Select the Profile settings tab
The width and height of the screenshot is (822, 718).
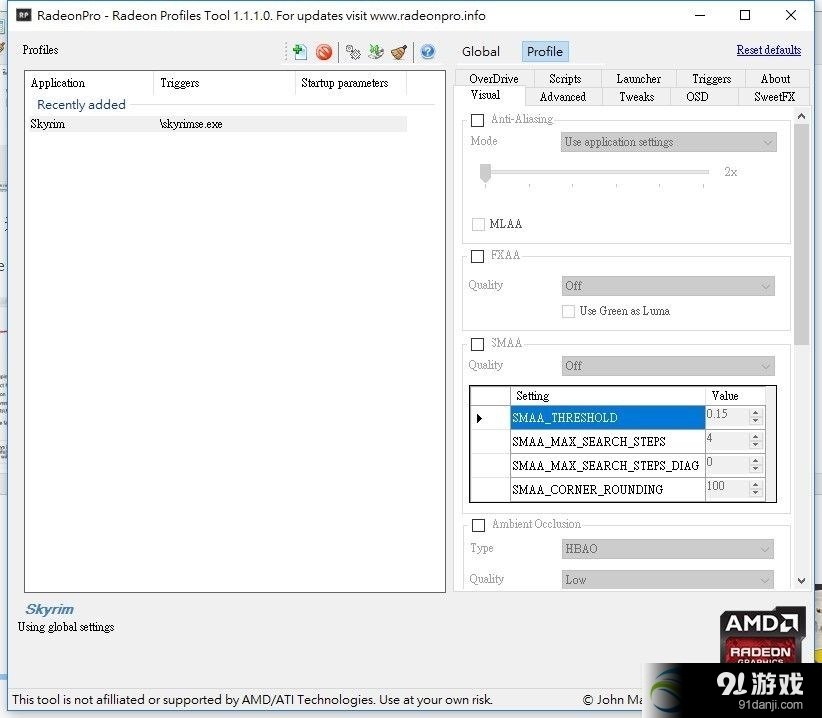[545, 51]
